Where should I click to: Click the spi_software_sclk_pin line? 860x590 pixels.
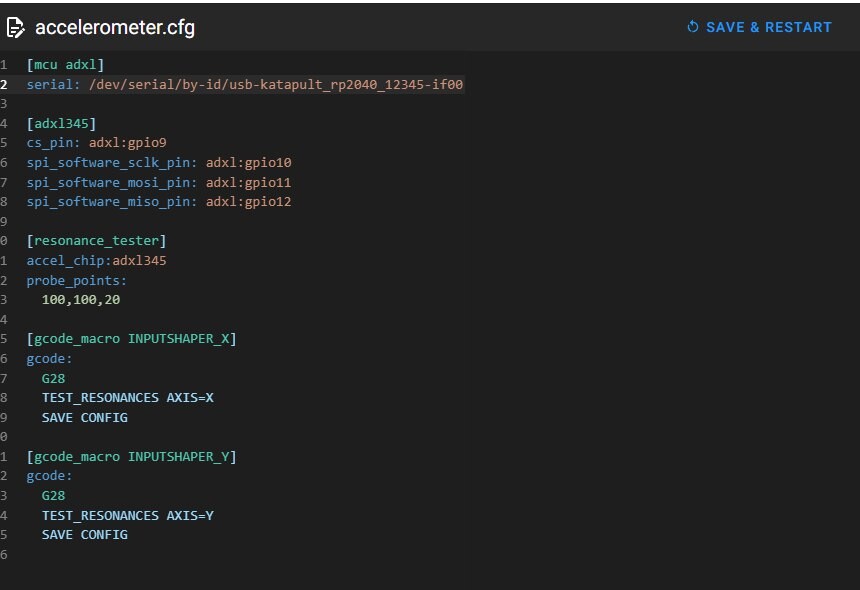click(159, 163)
